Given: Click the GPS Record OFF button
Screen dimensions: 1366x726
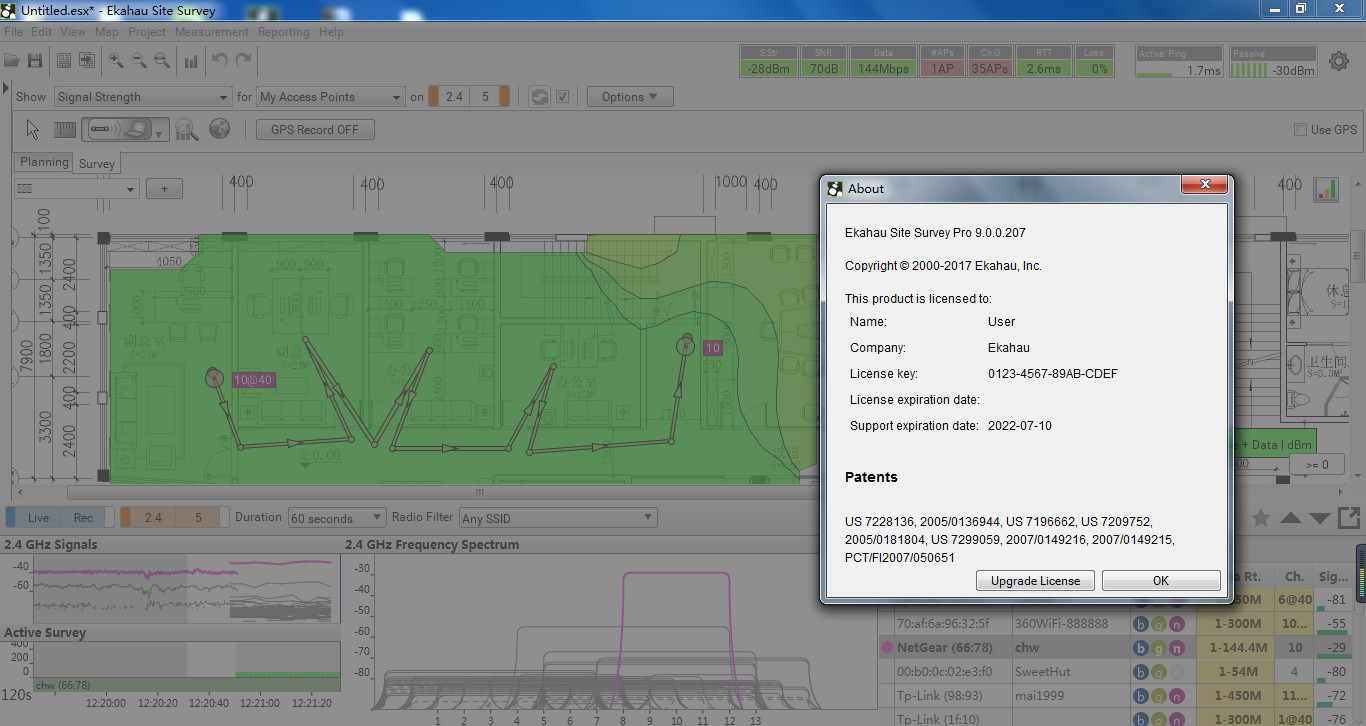Looking at the screenshot, I should 314,129.
